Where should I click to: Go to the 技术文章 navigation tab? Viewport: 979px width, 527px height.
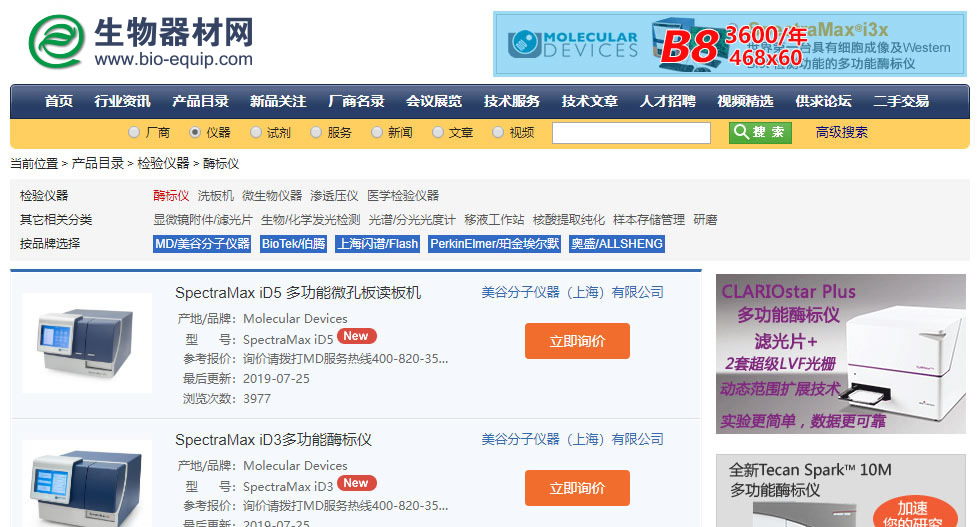coord(589,101)
